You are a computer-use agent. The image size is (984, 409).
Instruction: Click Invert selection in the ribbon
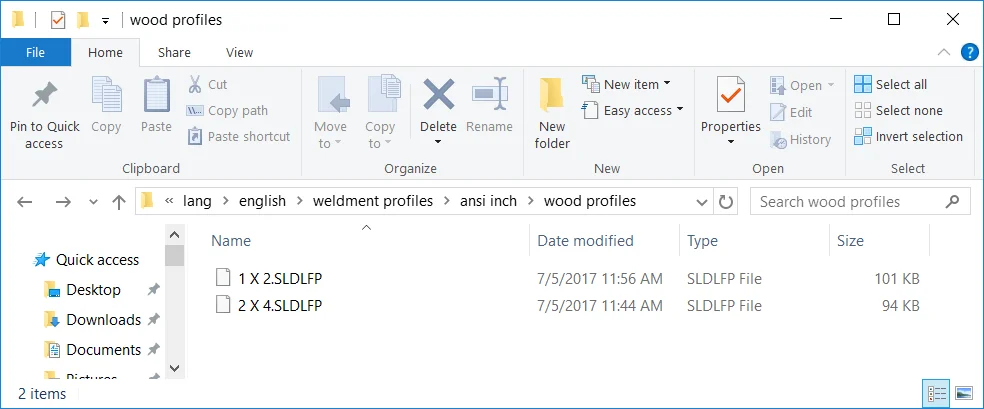[x=909, y=136]
